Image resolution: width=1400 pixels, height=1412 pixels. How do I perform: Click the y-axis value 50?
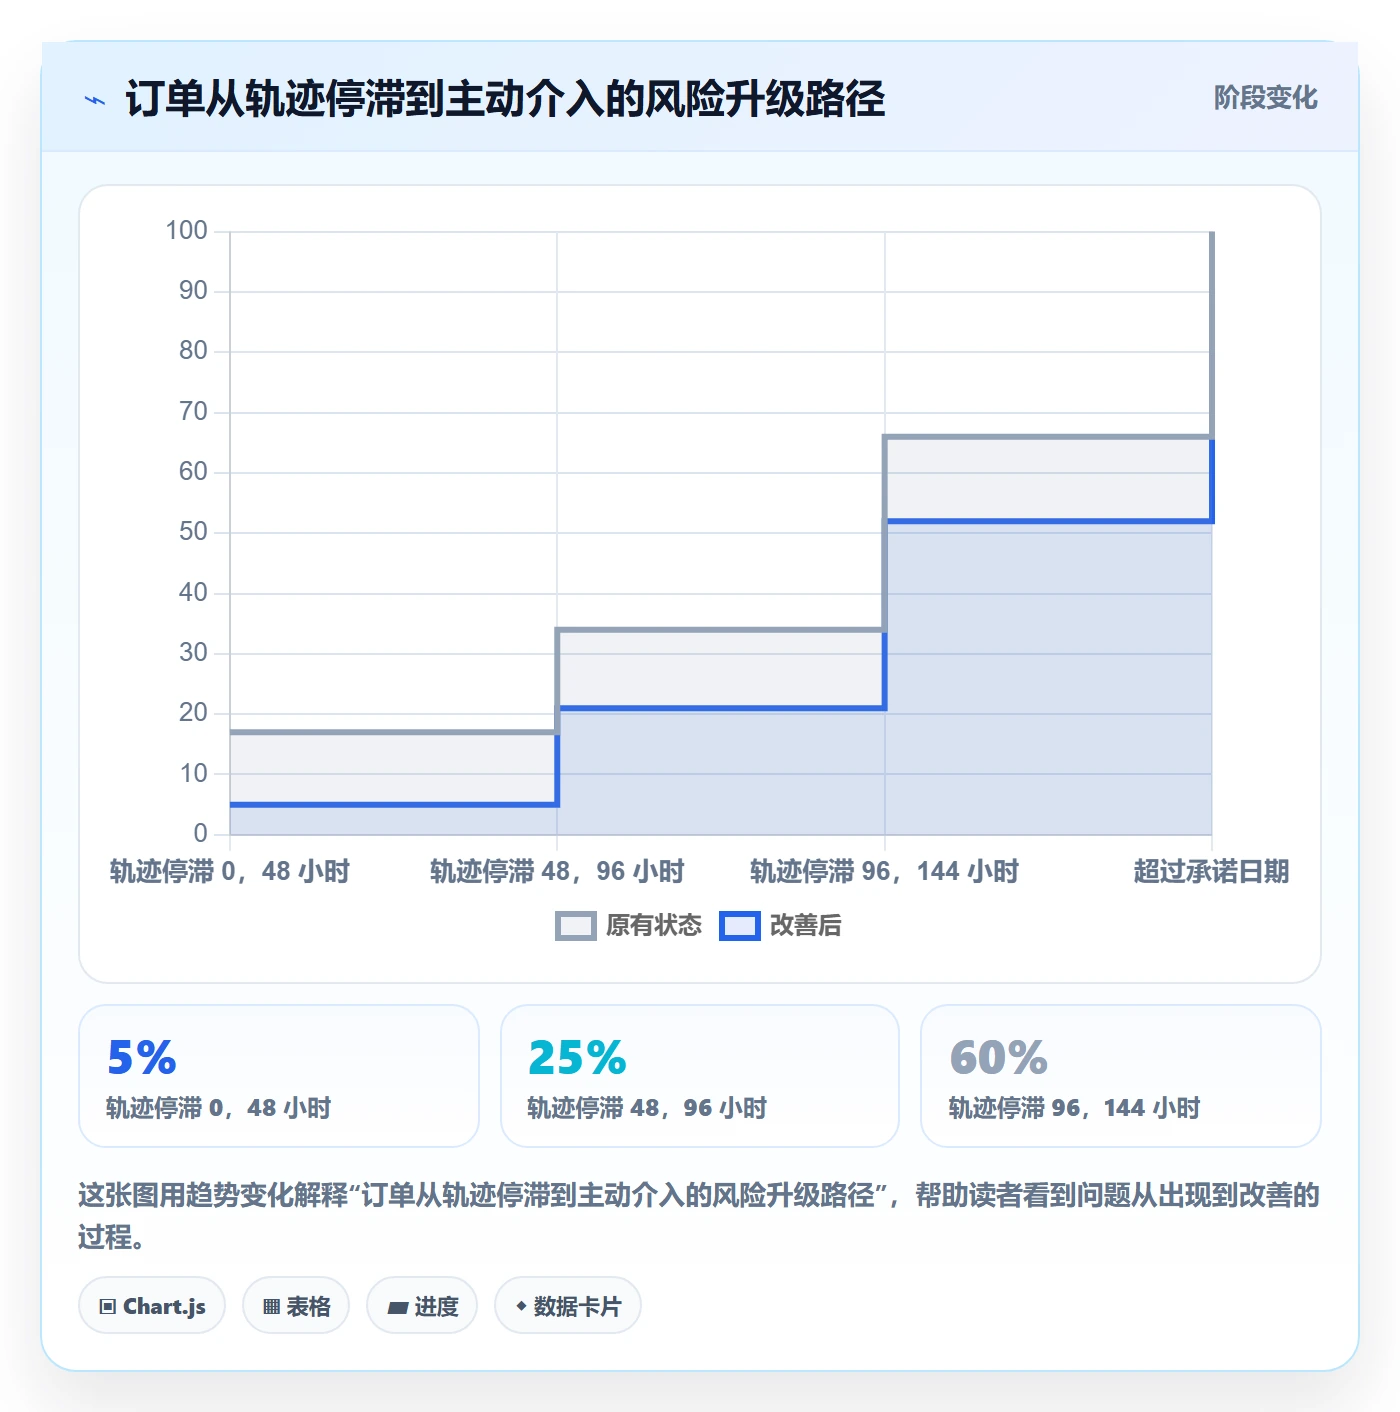[x=193, y=532]
